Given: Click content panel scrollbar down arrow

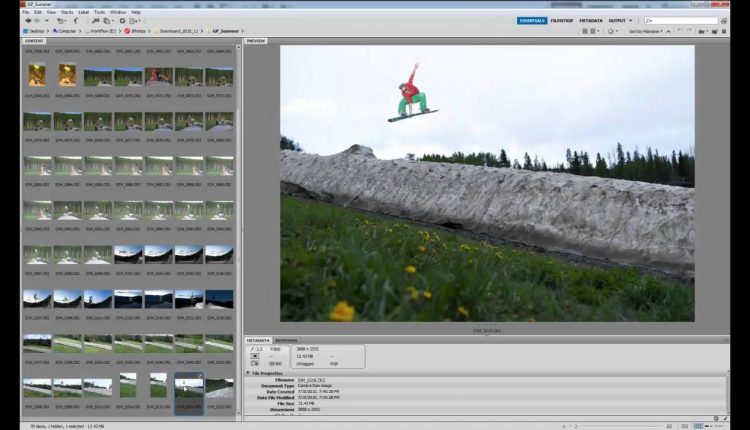Looking at the screenshot, I should (x=239, y=413).
